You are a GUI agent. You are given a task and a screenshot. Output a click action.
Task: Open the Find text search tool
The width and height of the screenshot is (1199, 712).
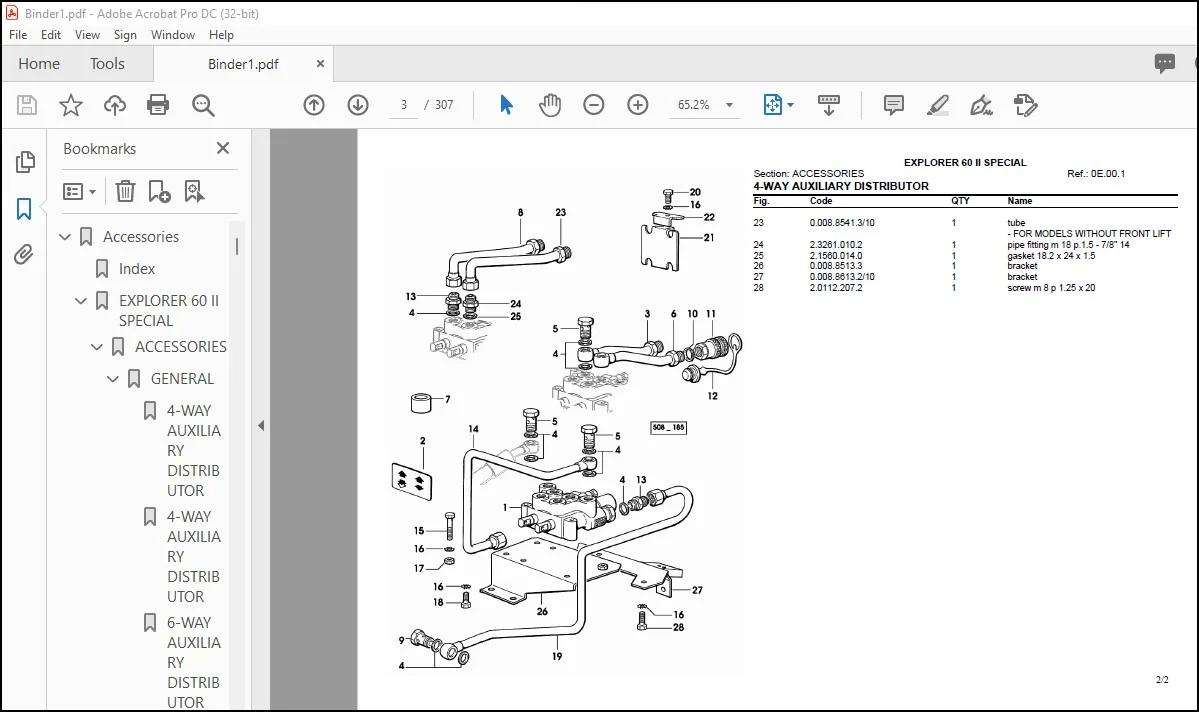pos(203,105)
